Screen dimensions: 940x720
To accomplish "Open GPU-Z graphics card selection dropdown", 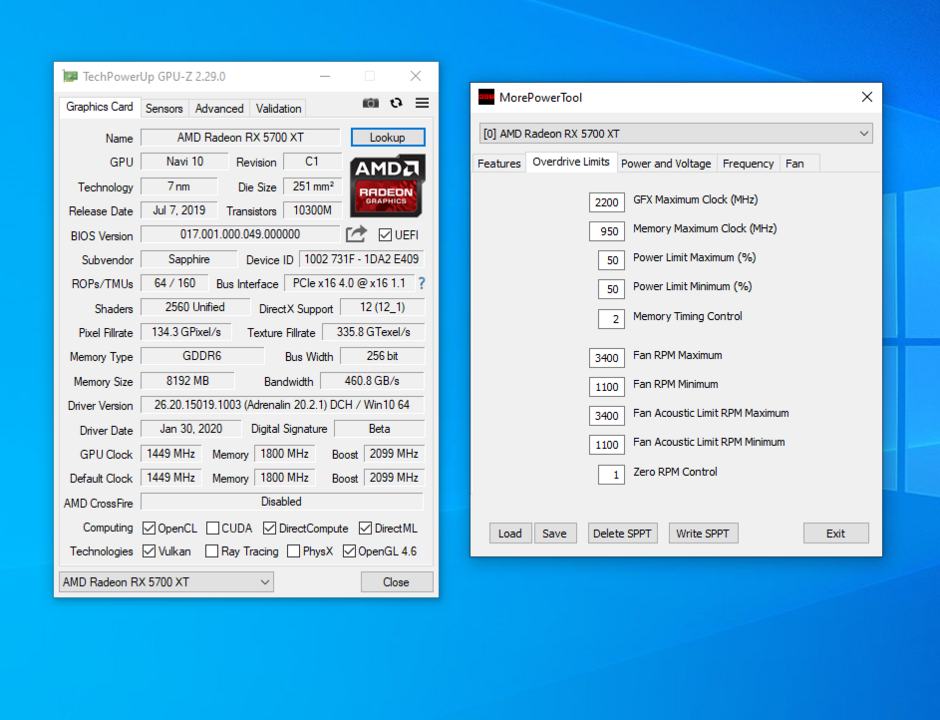I will pos(166,582).
